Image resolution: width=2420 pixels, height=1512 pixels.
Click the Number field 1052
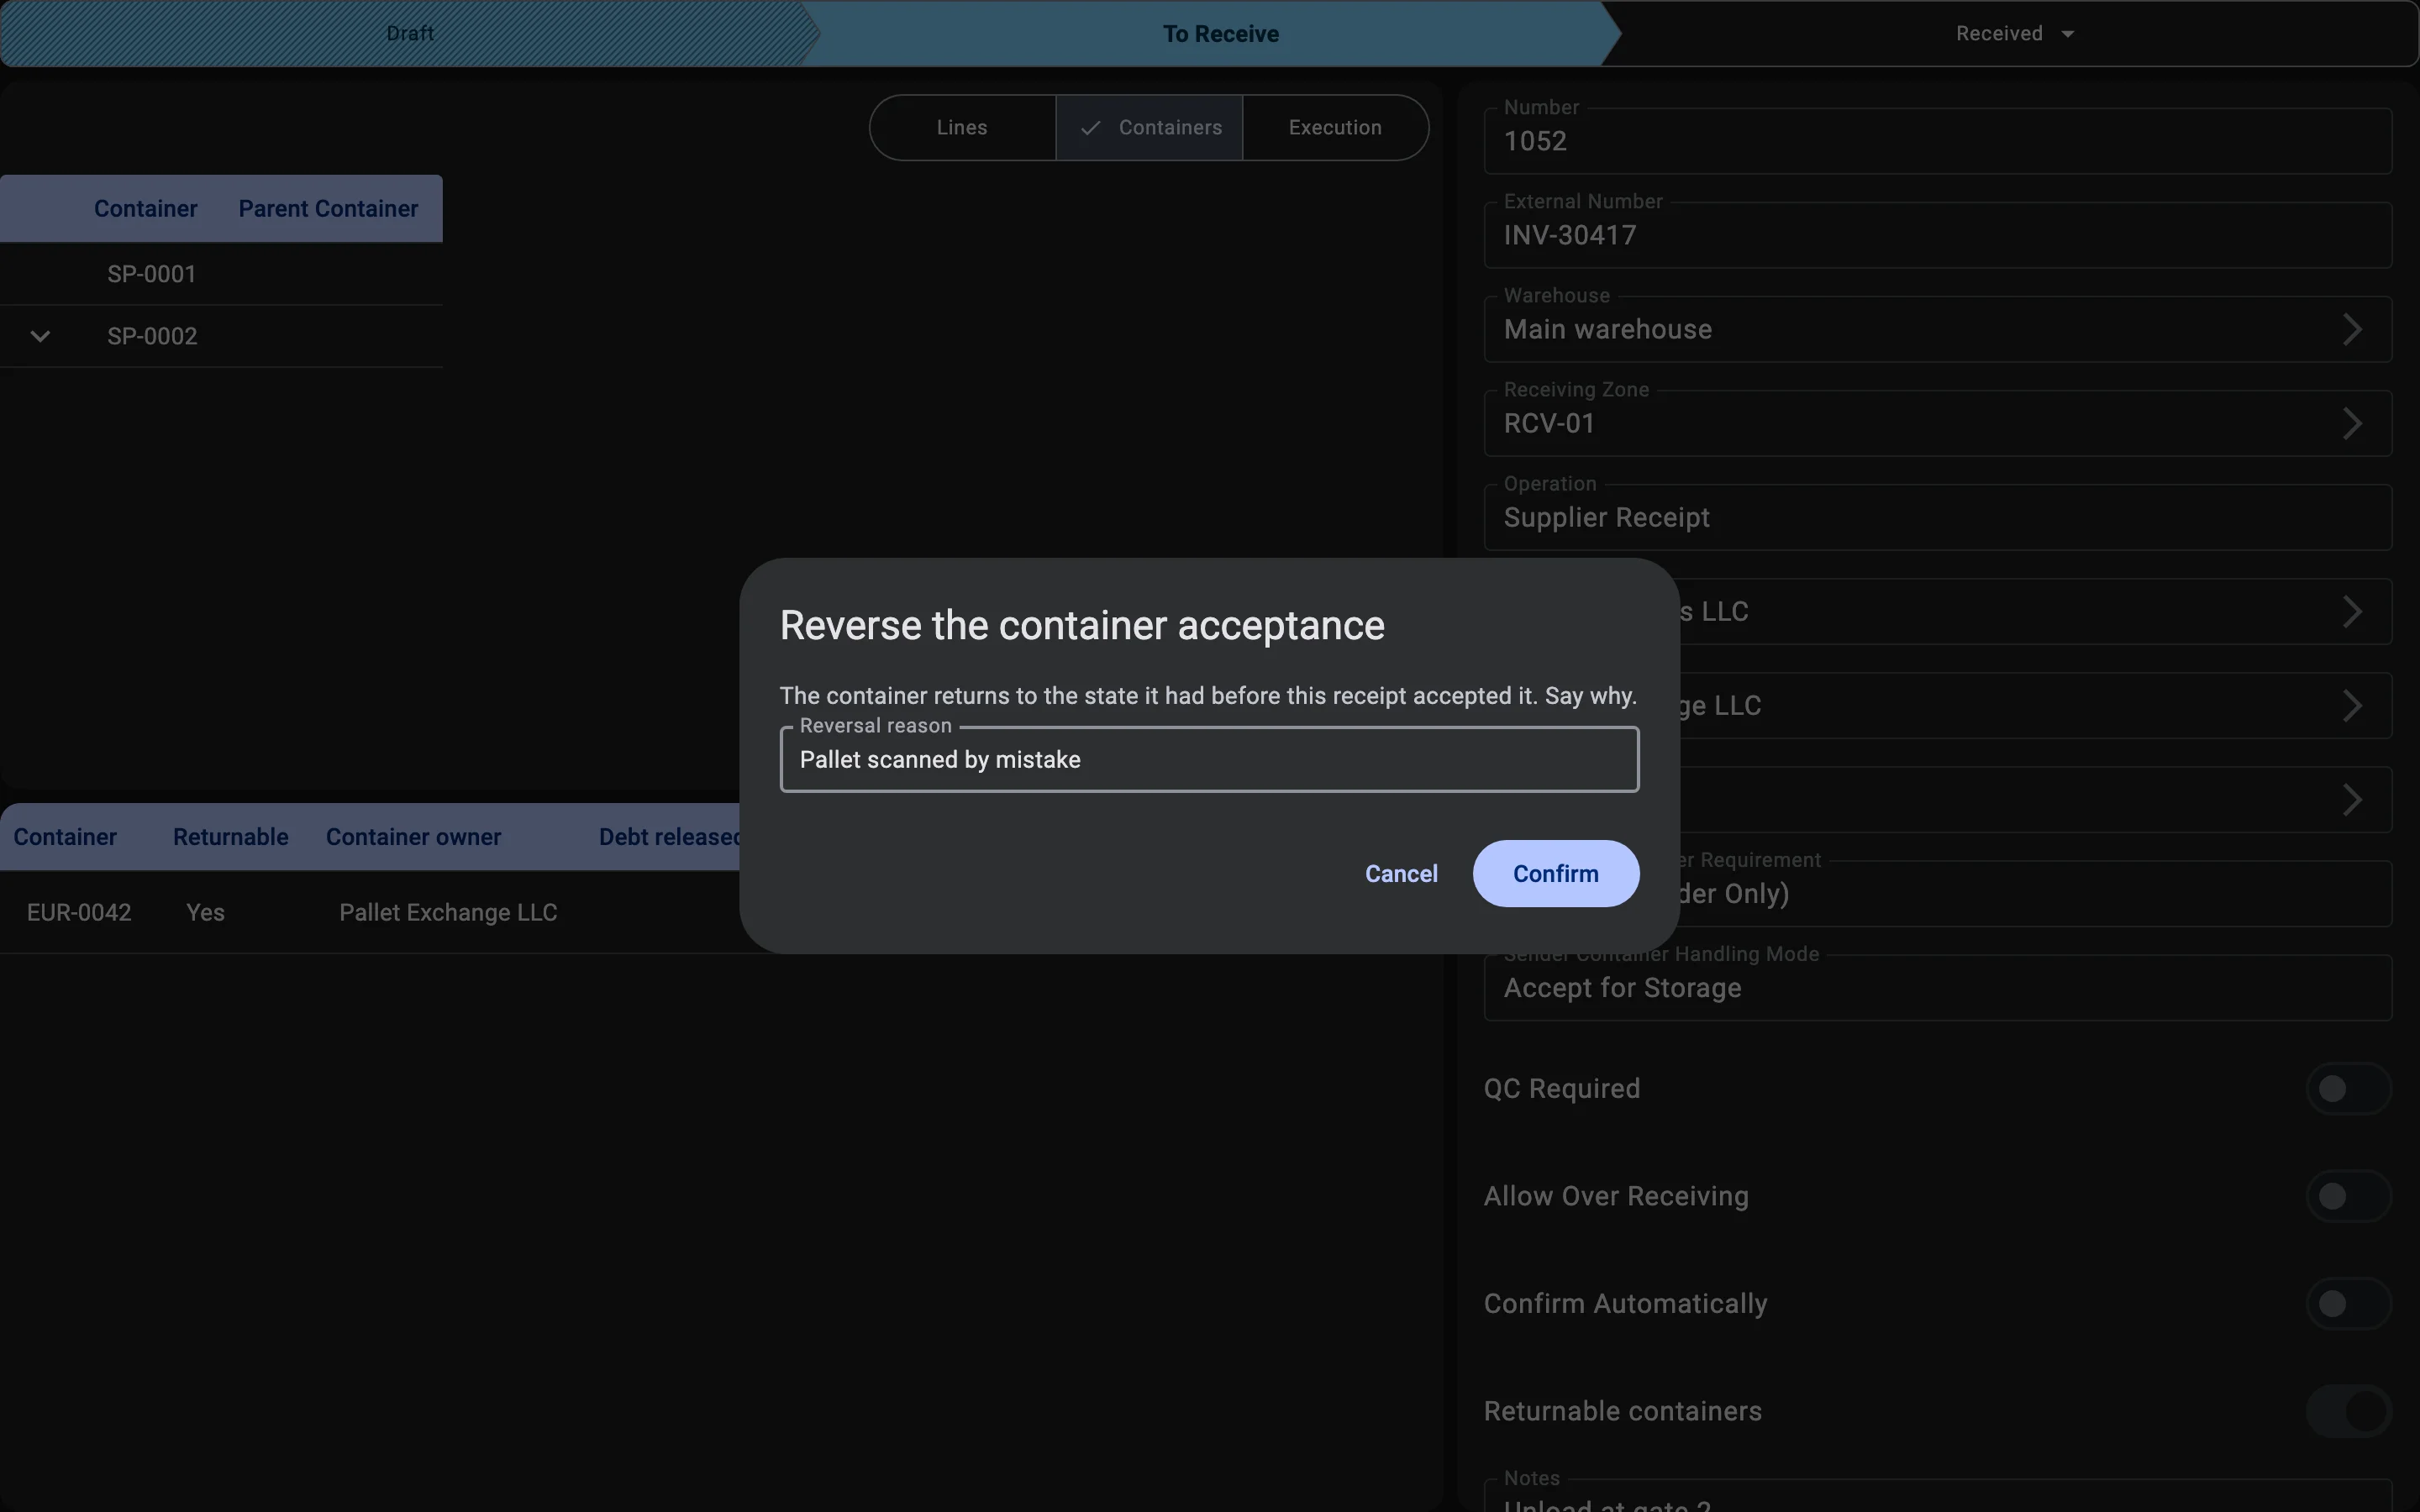coord(1937,141)
